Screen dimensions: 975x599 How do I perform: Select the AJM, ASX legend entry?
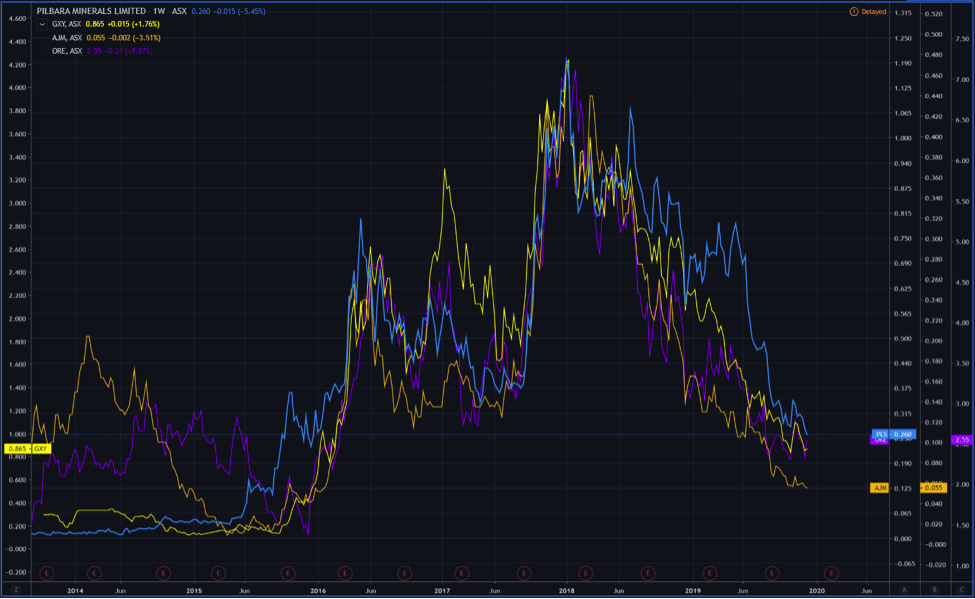(67, 37)
